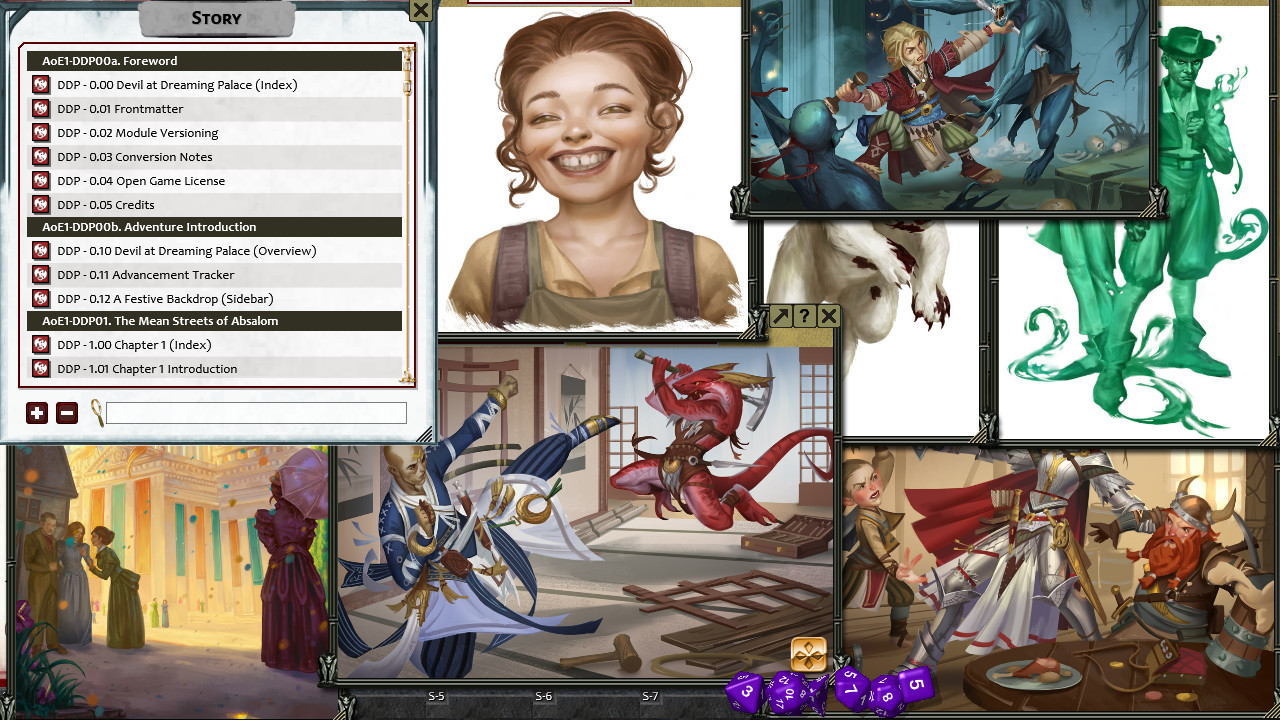Viewport: 1280px width, 720px height.
Task: Switch to the S-5 tab
Action: pos(435,697)
